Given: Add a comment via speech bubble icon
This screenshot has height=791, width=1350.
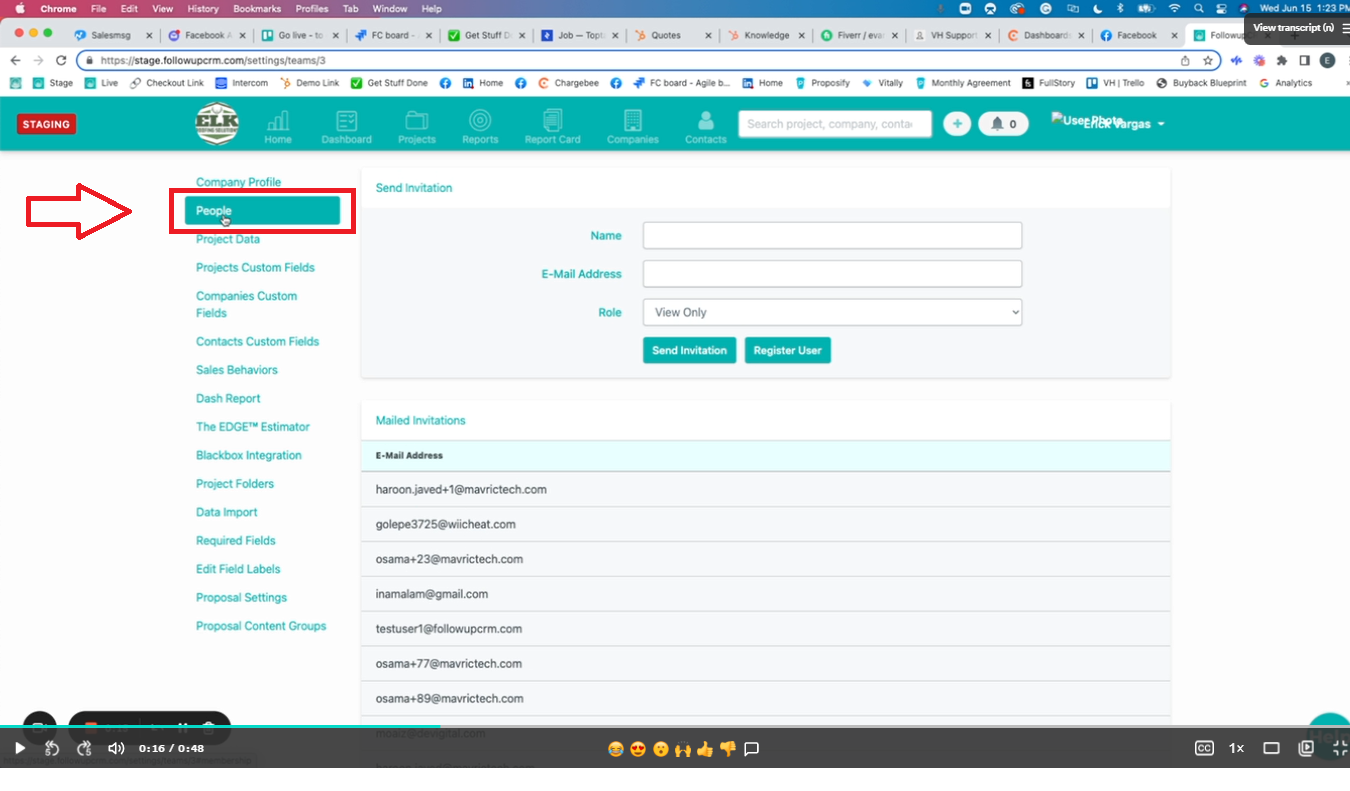Looking at the screenshot, I should tap(752, 749).
